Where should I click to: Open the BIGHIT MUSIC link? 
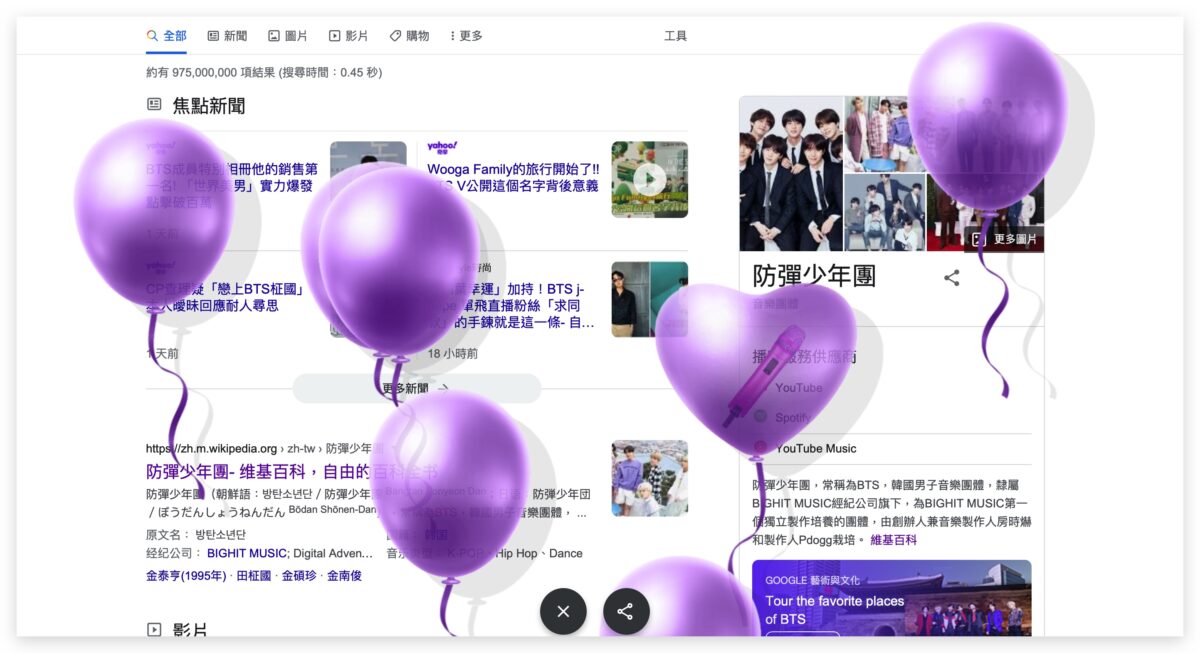247,553
